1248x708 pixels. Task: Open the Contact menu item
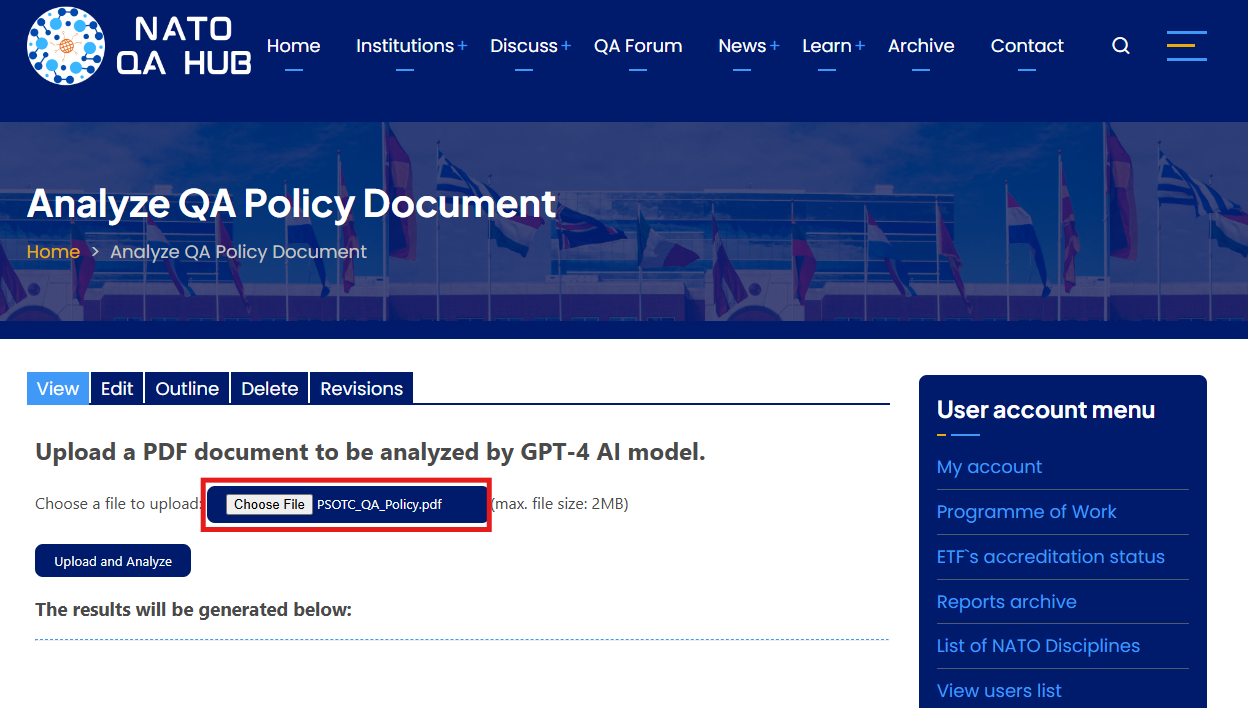coord(1027,46)
